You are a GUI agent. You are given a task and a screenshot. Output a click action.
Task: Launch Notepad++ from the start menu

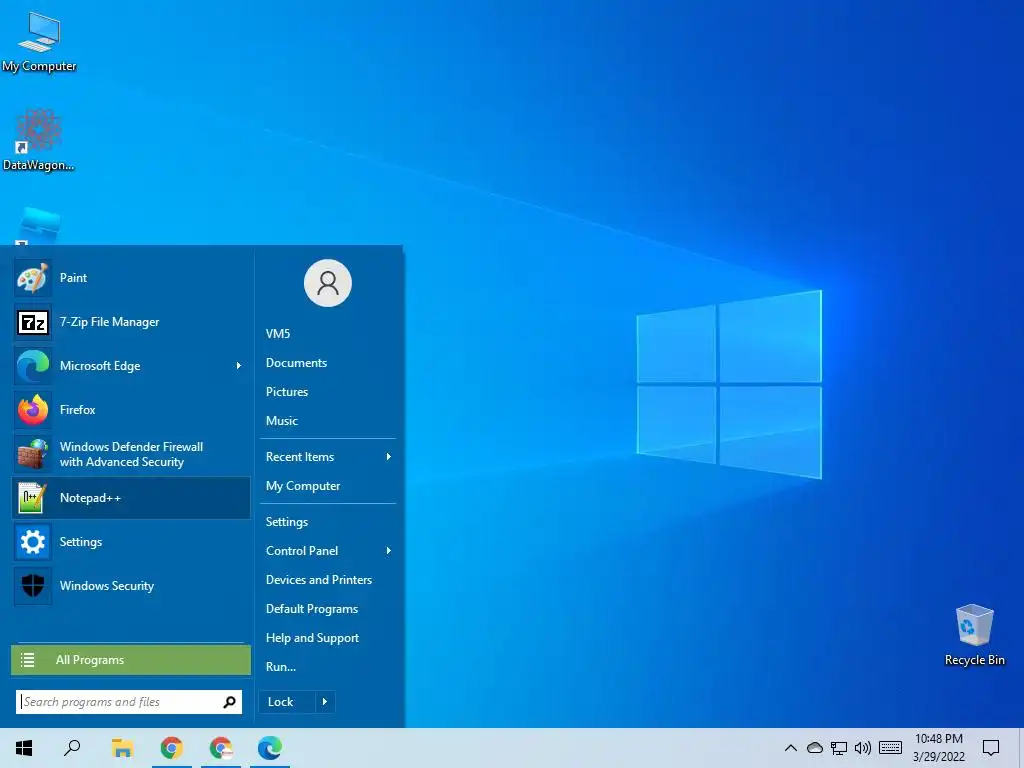tap(131, 498)
